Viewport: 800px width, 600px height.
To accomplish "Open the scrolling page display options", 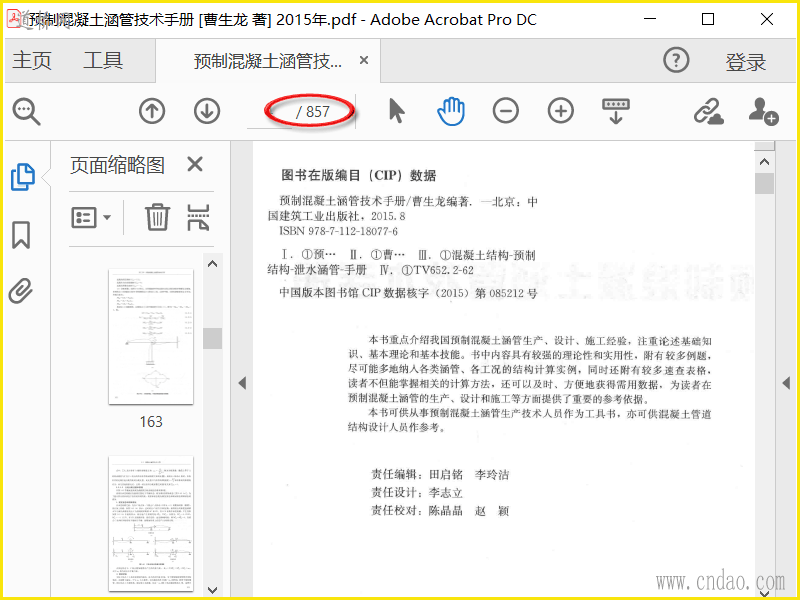I will click(x=616, y=111).
